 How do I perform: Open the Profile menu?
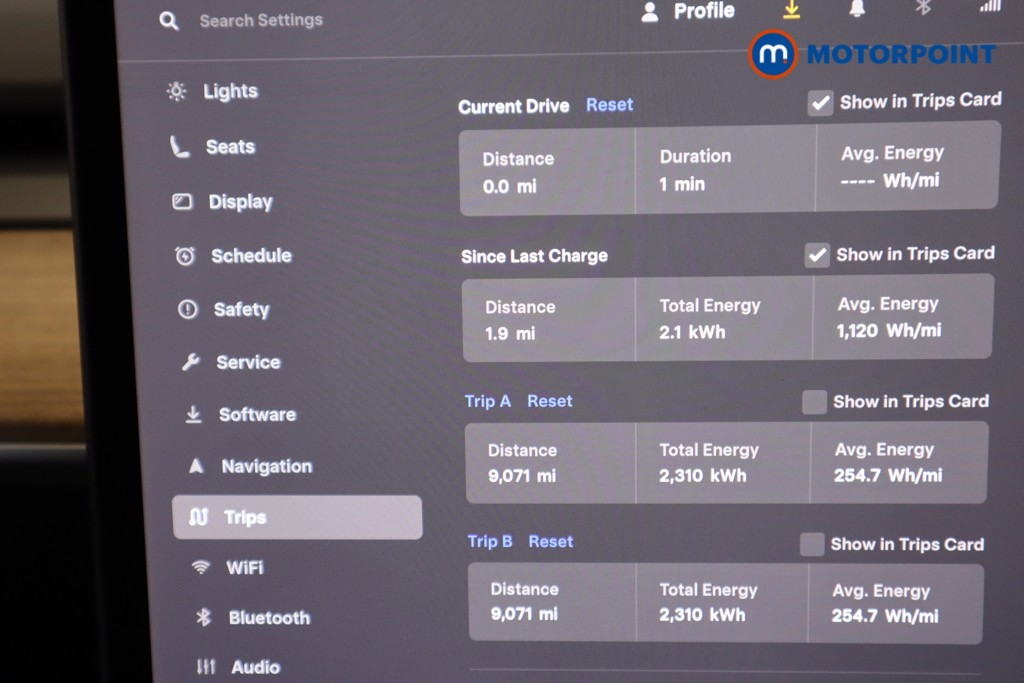(x=688, y=11)
